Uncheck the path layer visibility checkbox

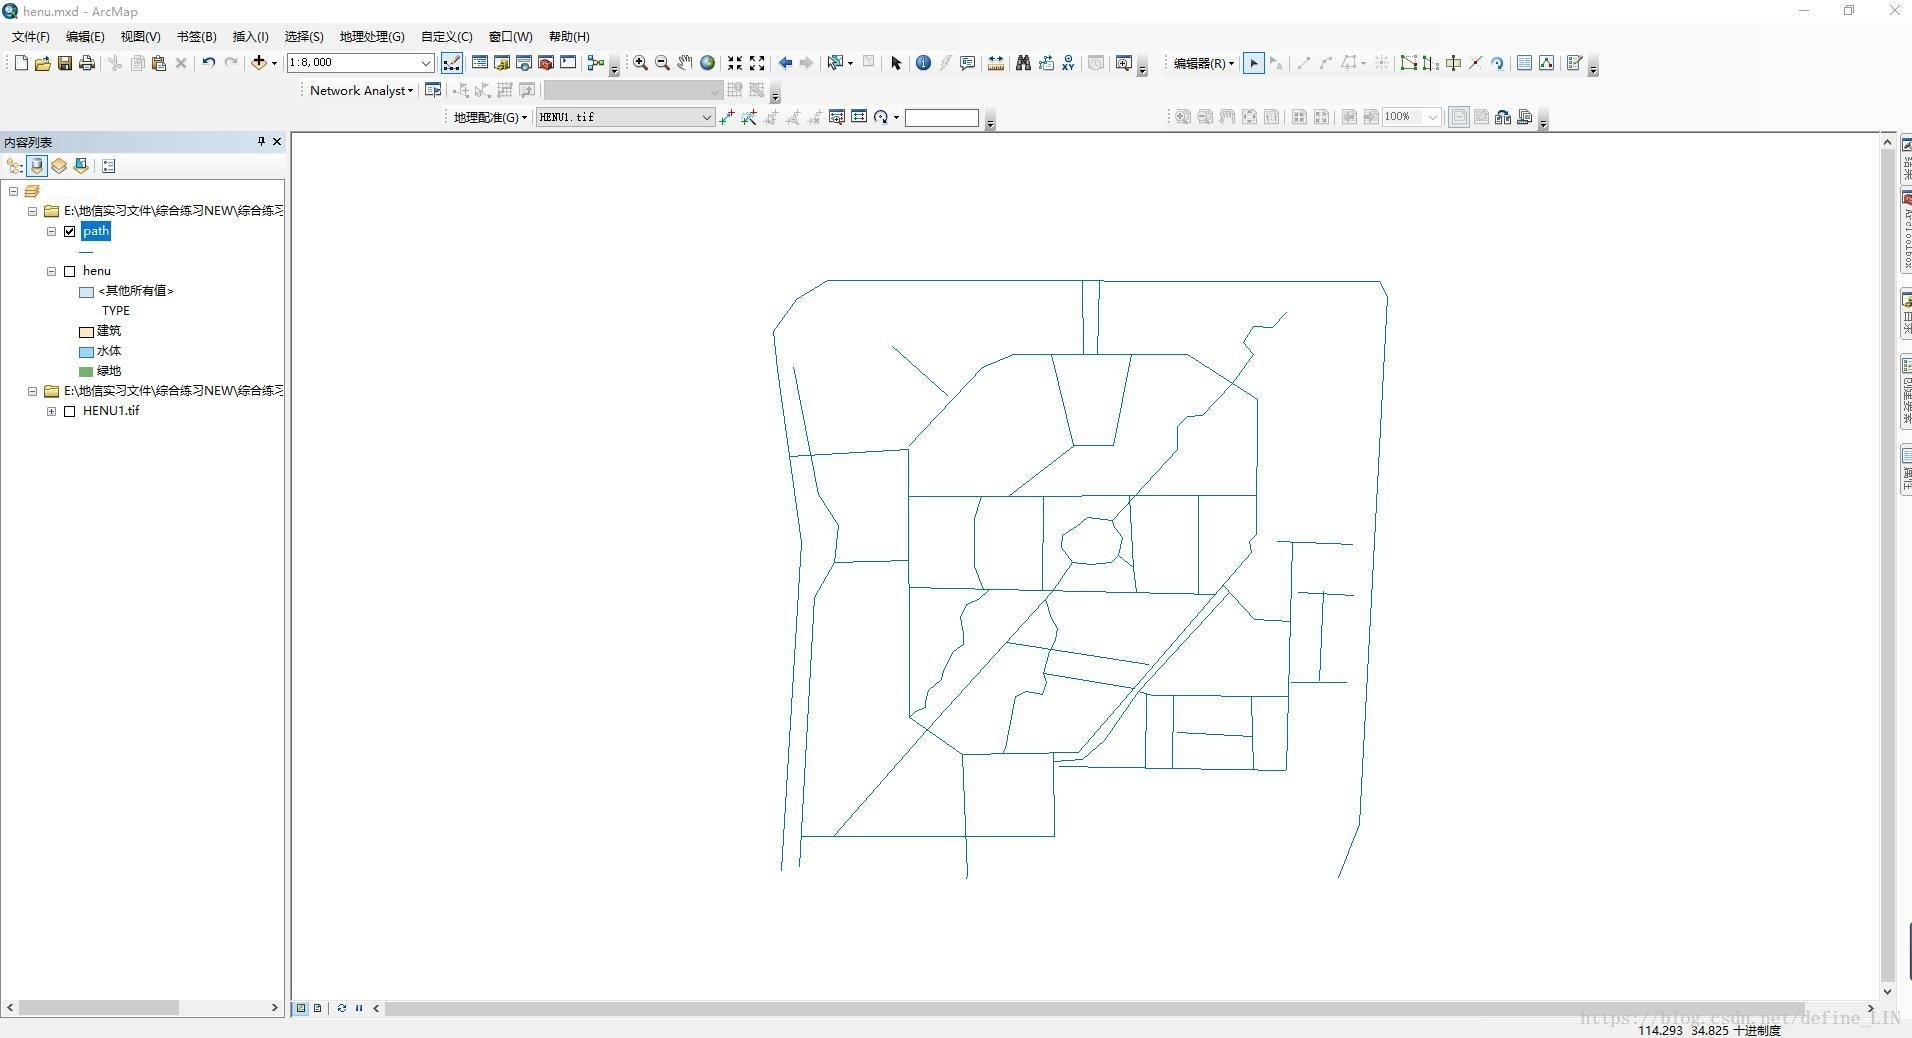tap(70, 231)
